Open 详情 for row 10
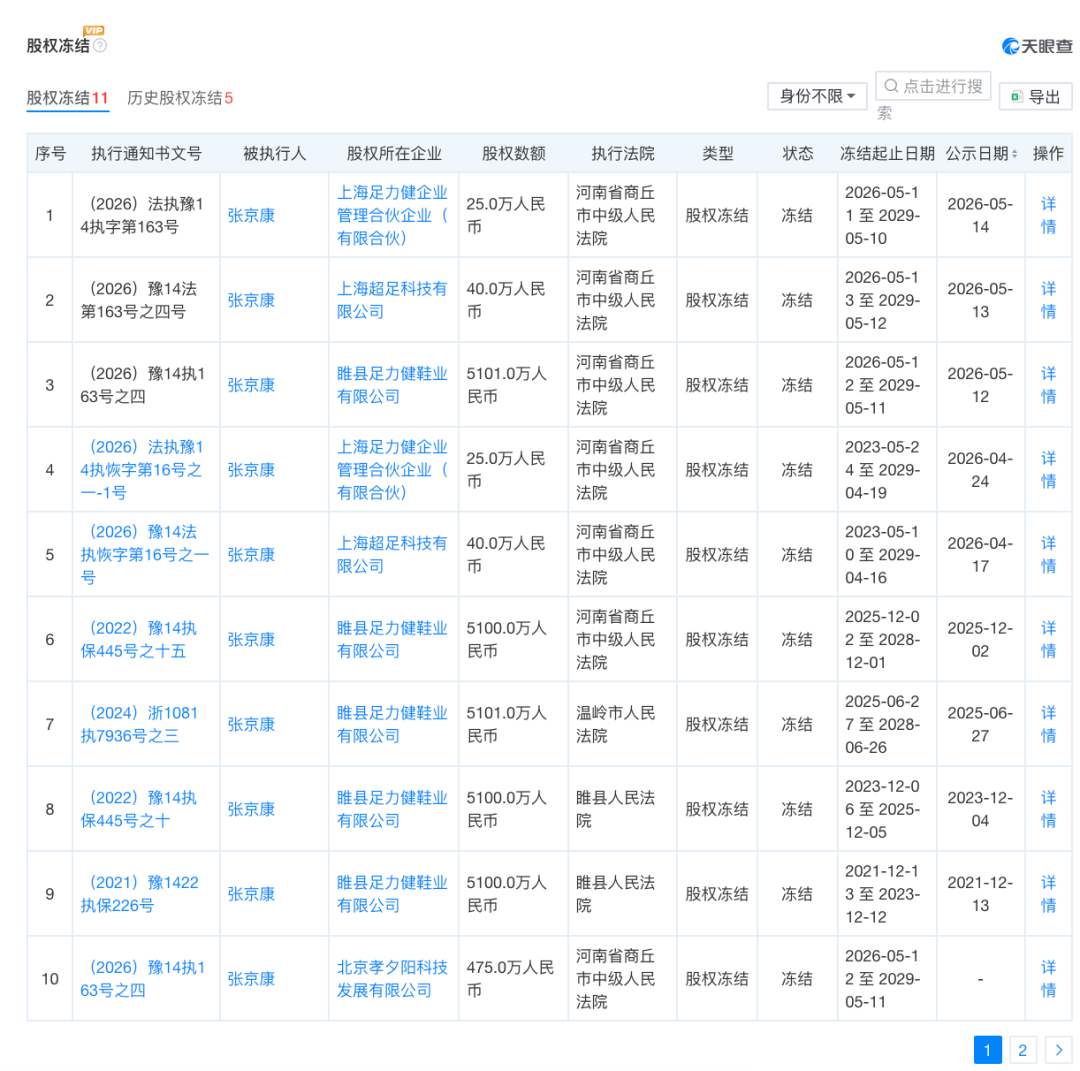The image size is (1080, 1071). (x=1048, y=978)
